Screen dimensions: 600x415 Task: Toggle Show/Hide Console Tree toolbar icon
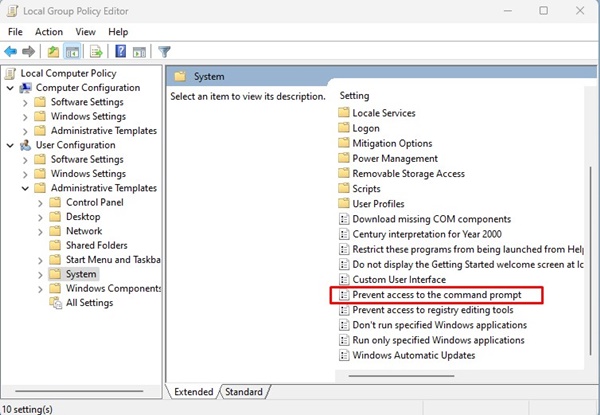tap(73, 52)
